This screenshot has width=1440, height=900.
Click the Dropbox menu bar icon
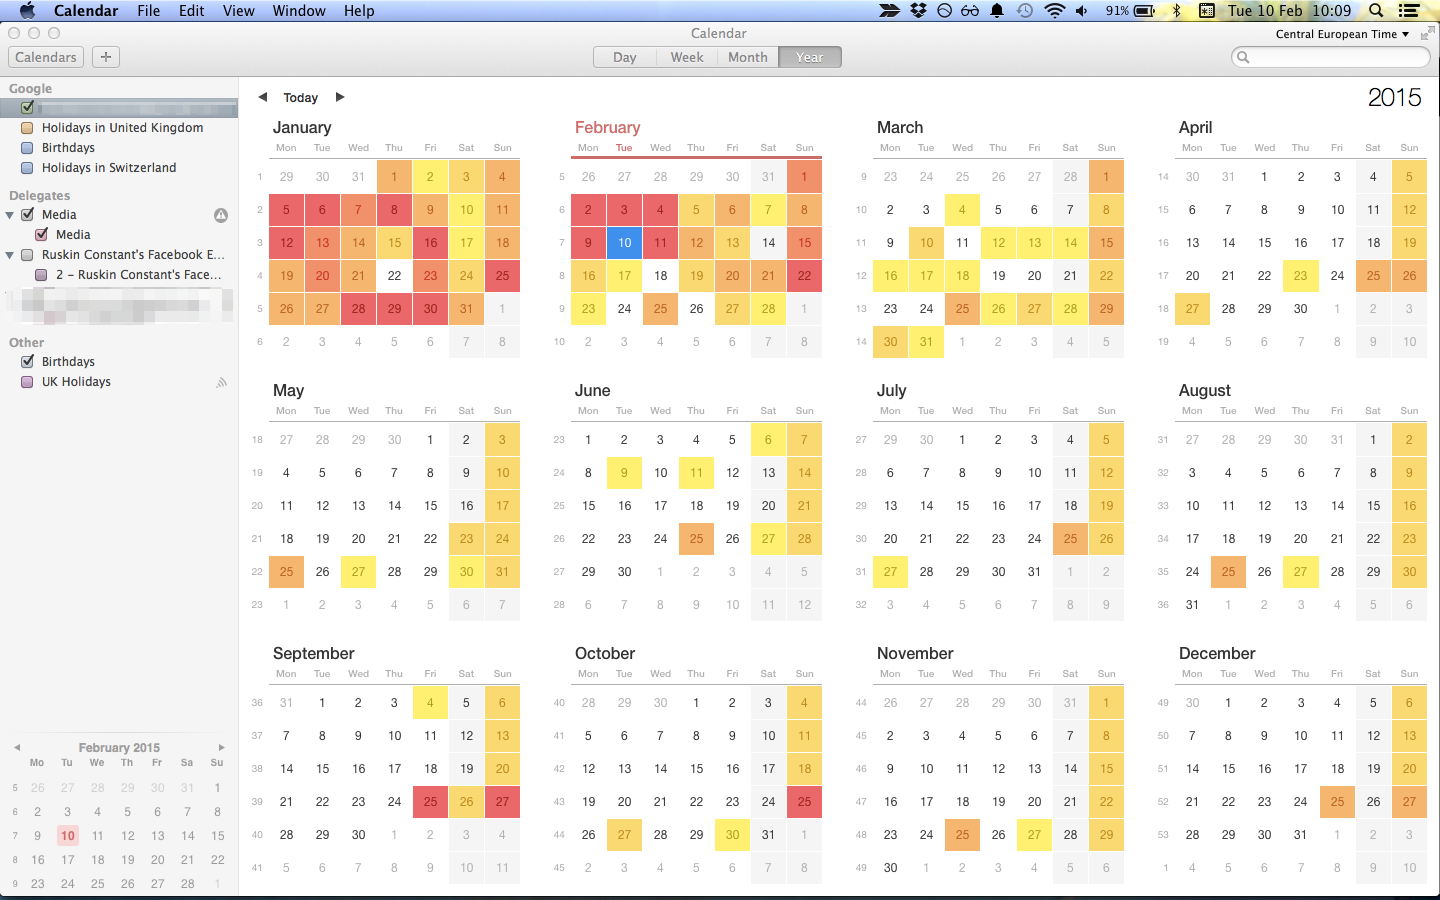pos(918,10)
